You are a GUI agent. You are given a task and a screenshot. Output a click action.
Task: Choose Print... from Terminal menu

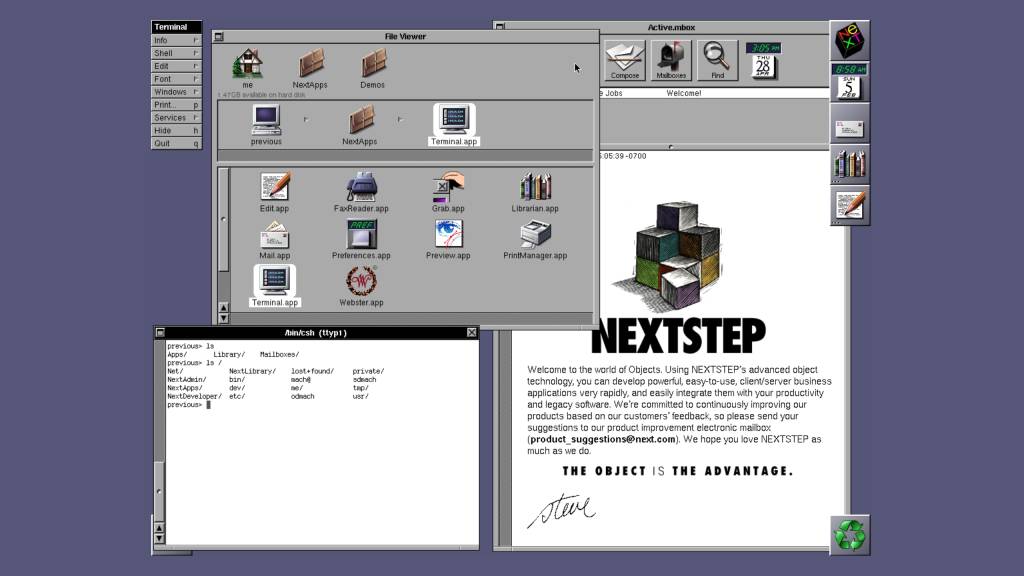(x=176, y=104)
